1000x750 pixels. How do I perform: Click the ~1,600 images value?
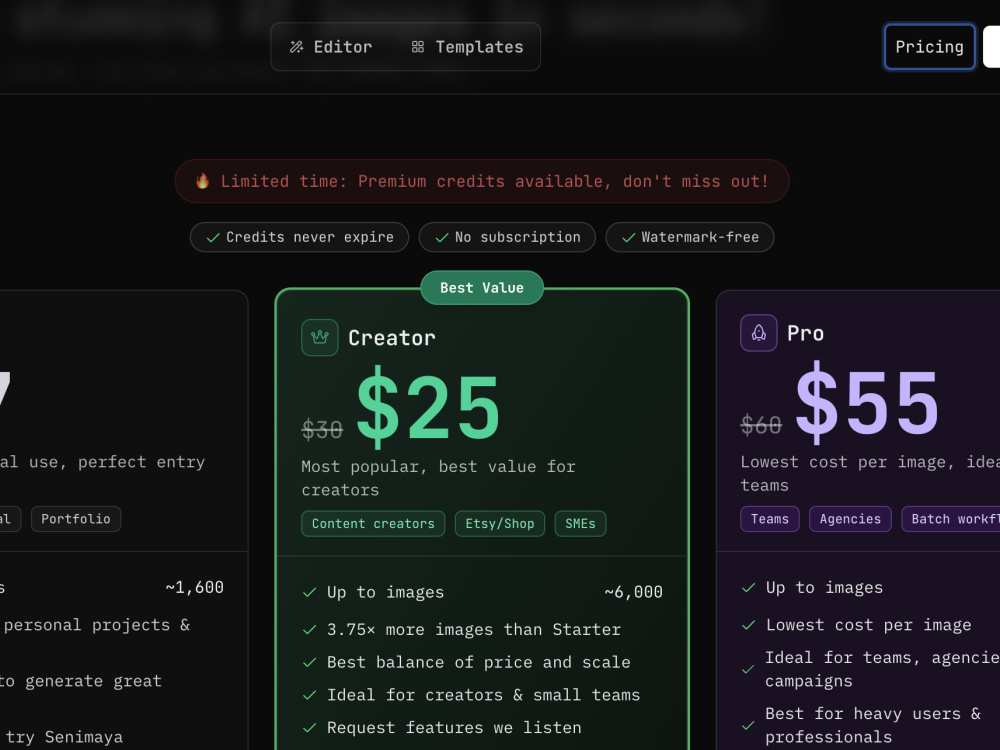[195, 588]
